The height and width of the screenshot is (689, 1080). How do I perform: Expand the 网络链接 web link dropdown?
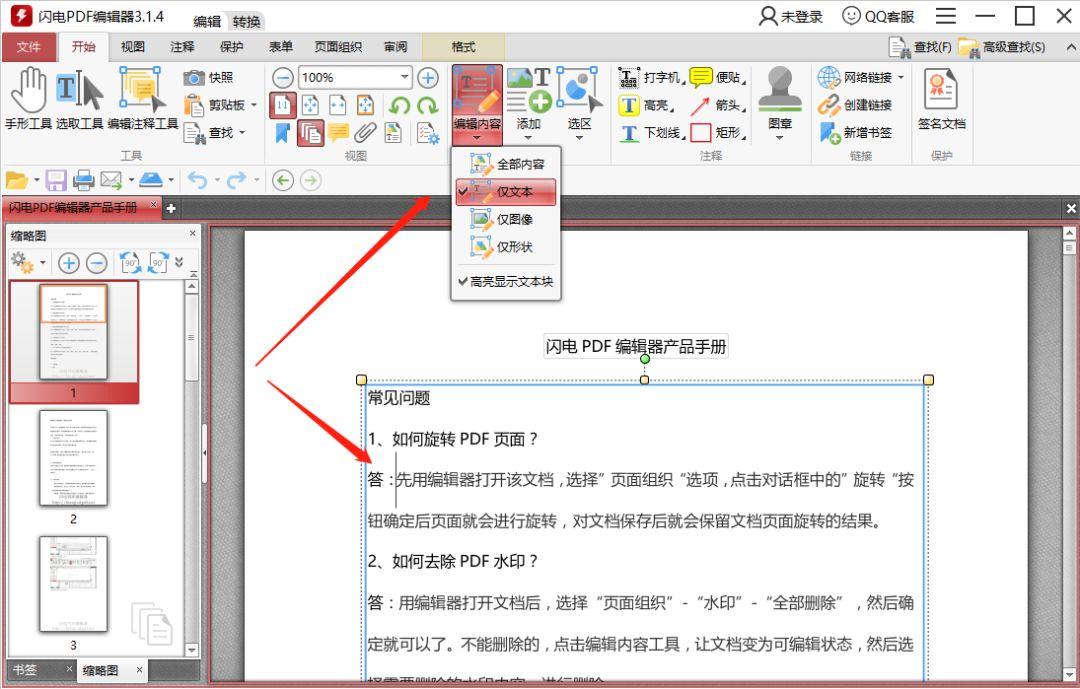(x=901, y=77)
